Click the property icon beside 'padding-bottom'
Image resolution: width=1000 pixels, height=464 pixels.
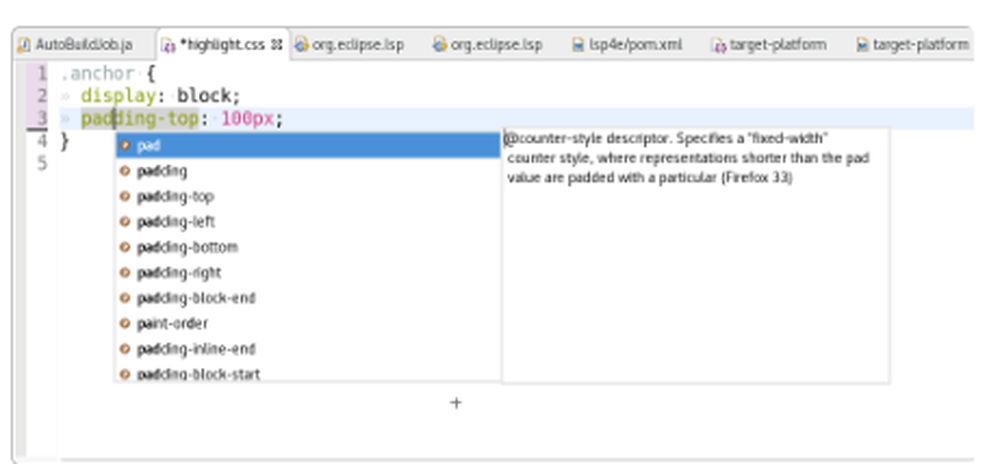(125, 247)
